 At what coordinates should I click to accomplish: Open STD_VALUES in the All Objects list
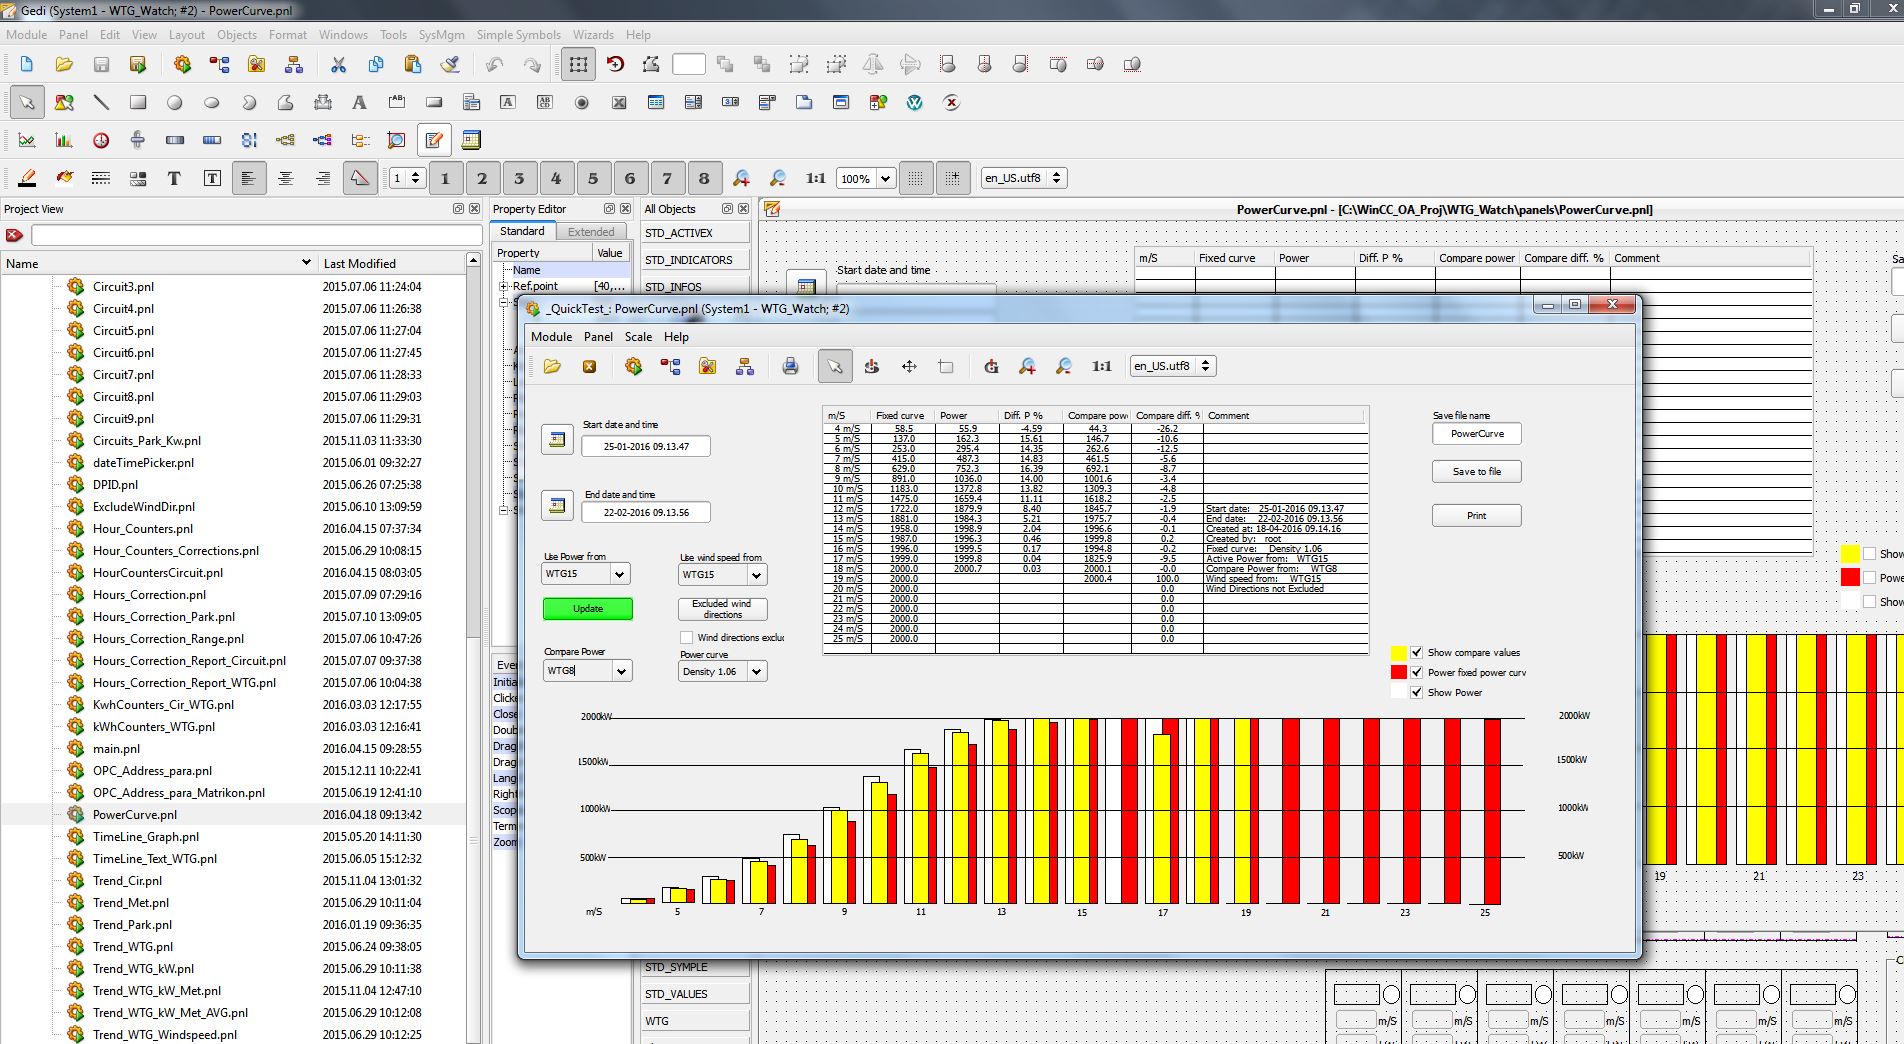pos(695,994)
